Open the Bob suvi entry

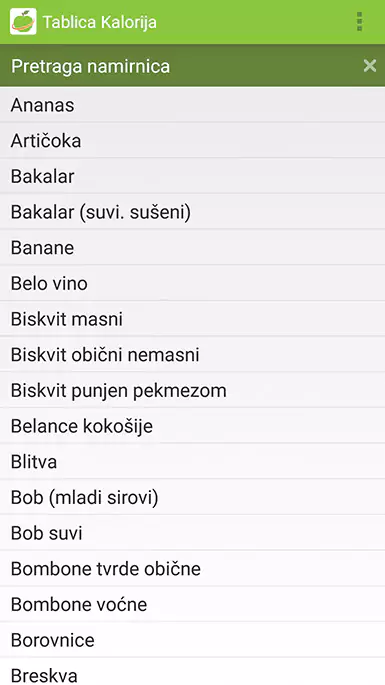(192, 533)
